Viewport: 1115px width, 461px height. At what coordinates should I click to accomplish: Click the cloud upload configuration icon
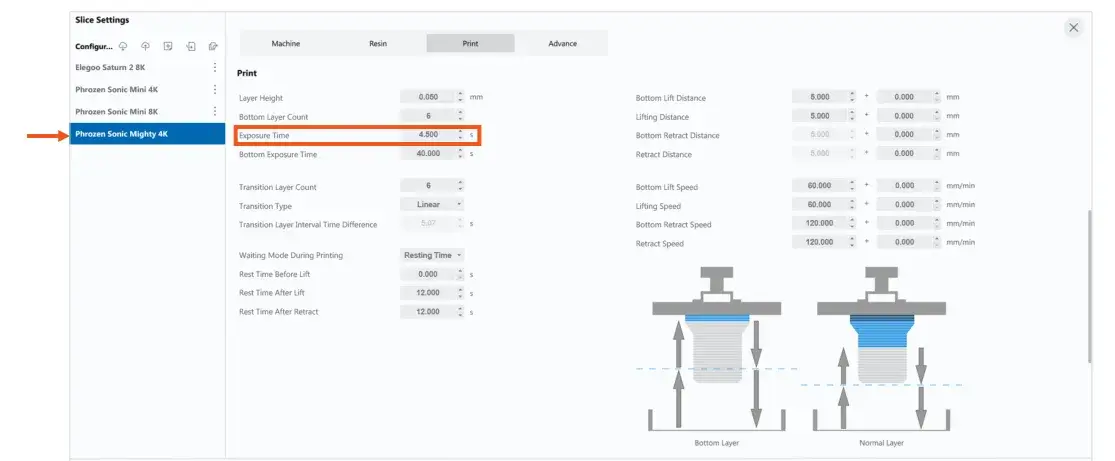pyautogui.click(x=145, y=46)
